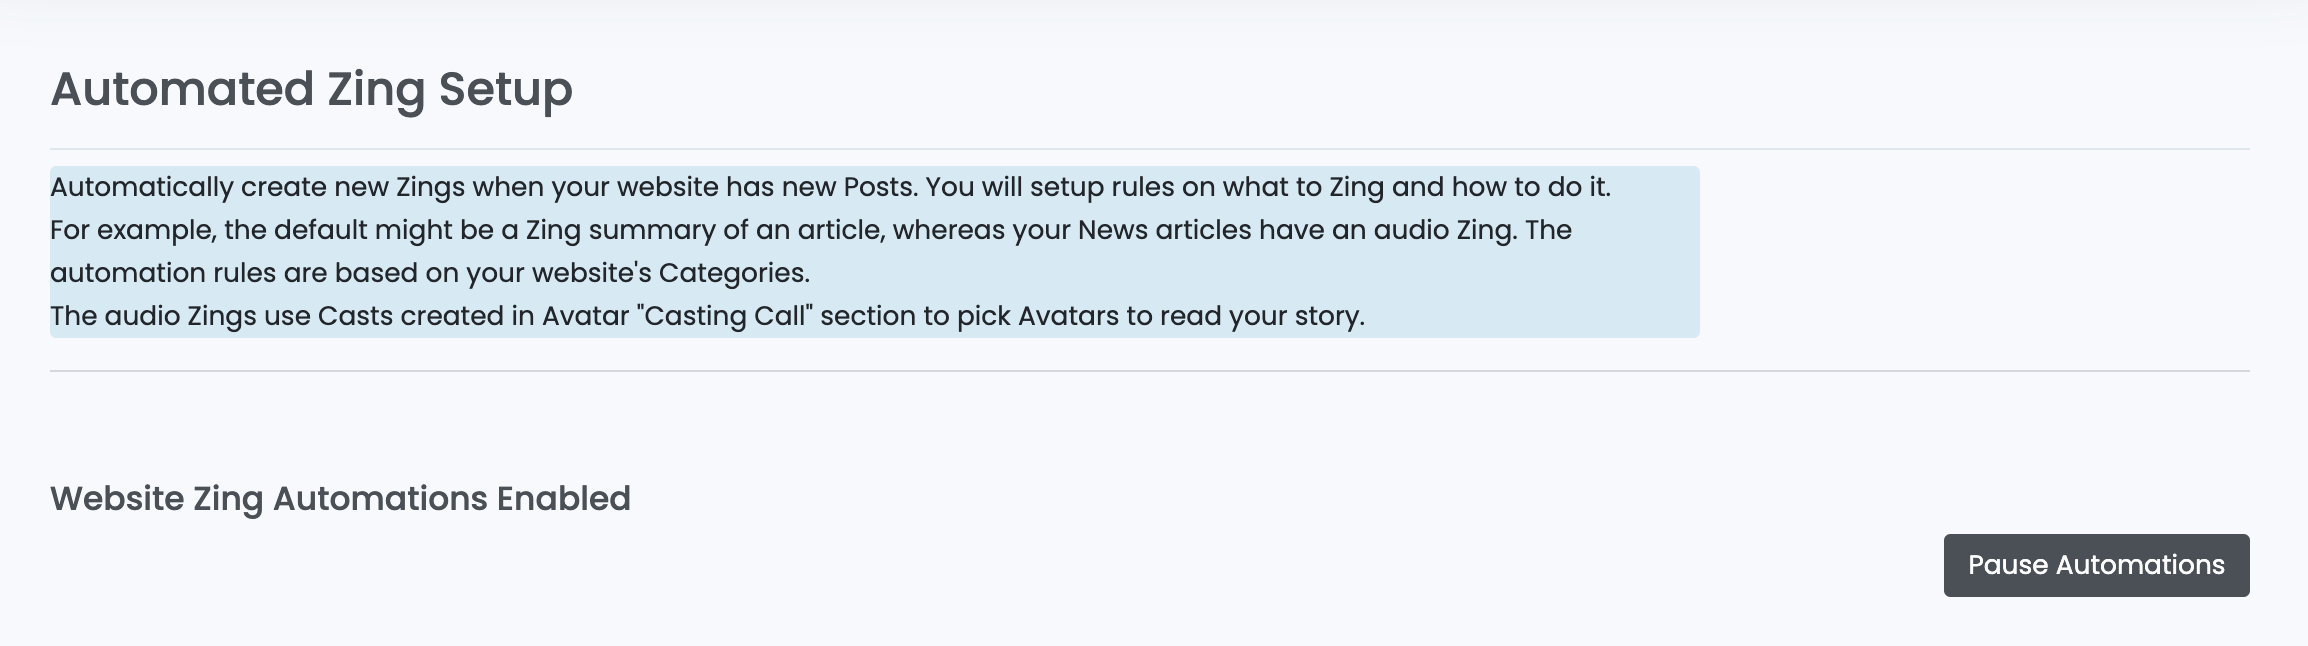This screenshot has width=2308, height=646.
Task: Click the word 'Enabled' in the status heading
Action: tap(564, 499)
